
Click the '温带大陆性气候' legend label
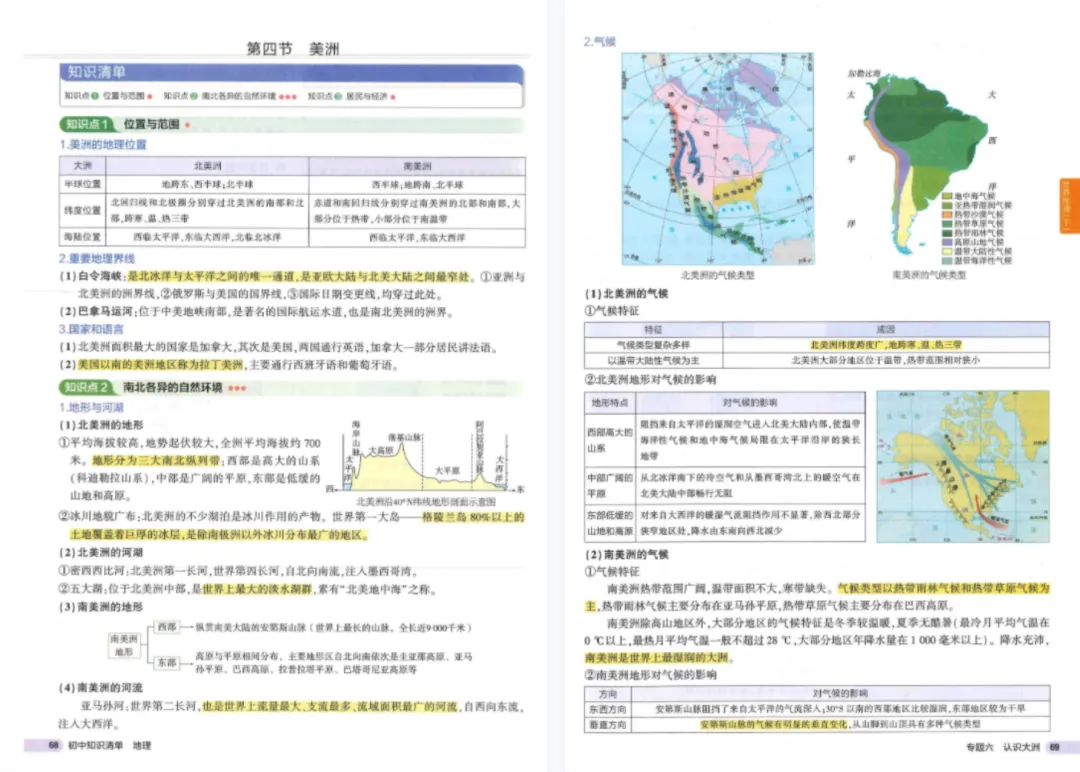[x=983, y=251]
